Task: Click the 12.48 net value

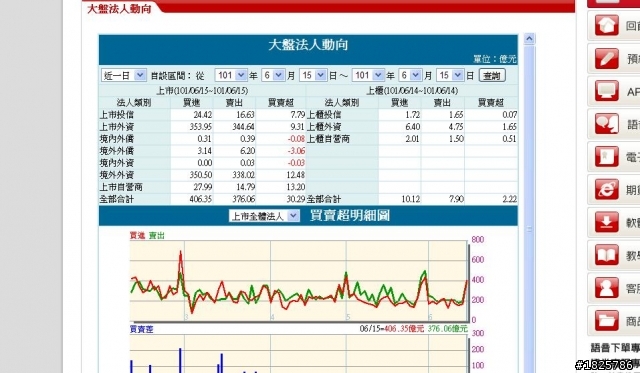Action: click(x=296, y=175)
